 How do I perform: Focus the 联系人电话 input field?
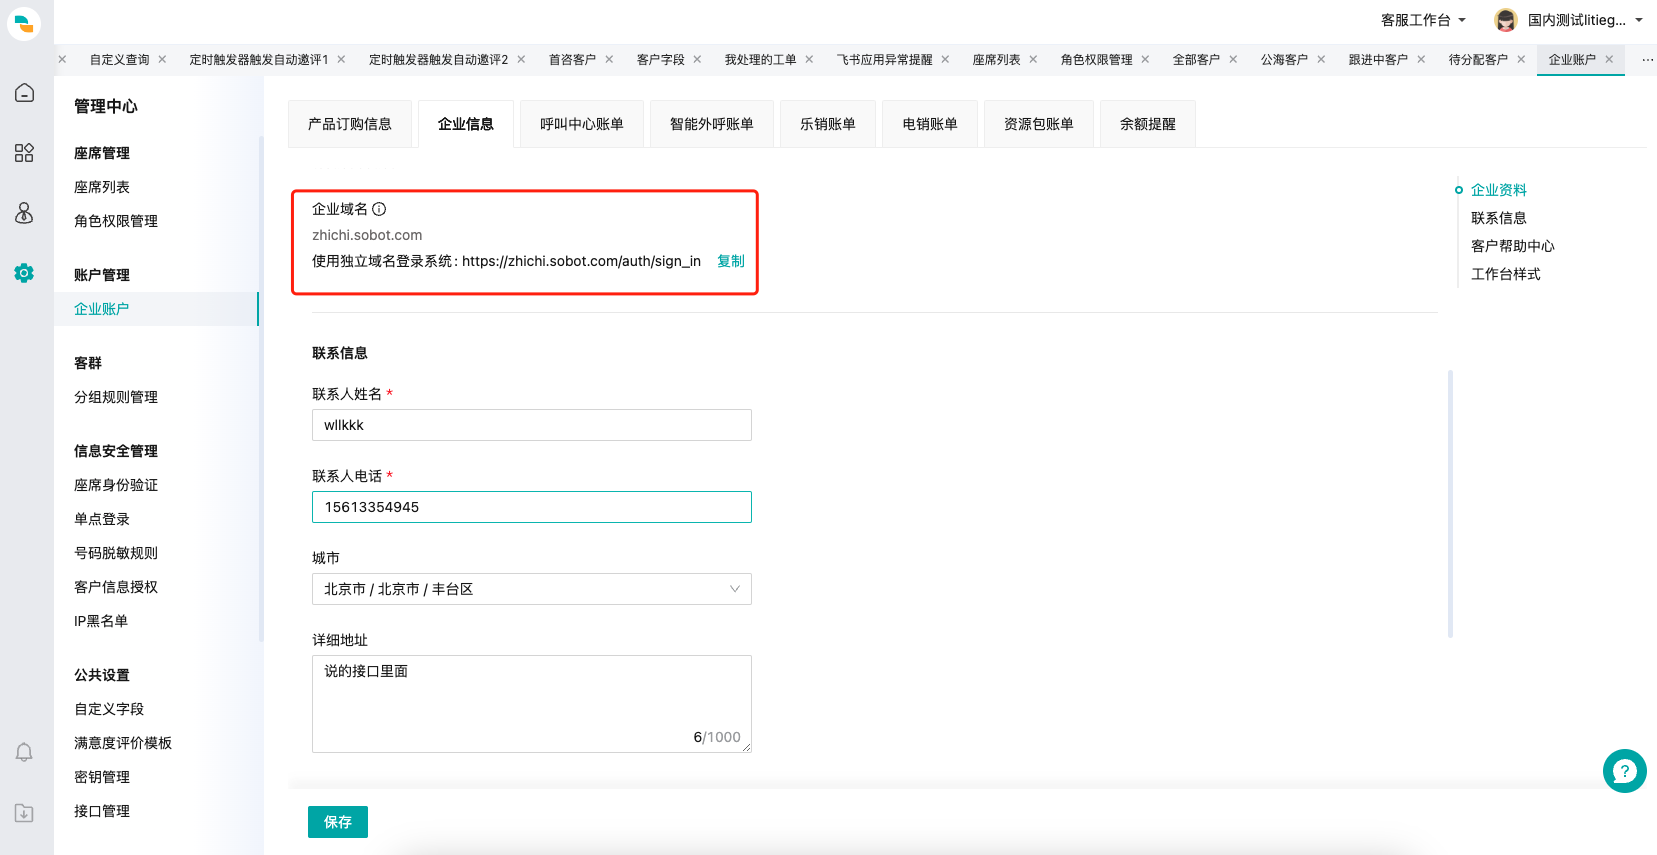pos(532,507)
